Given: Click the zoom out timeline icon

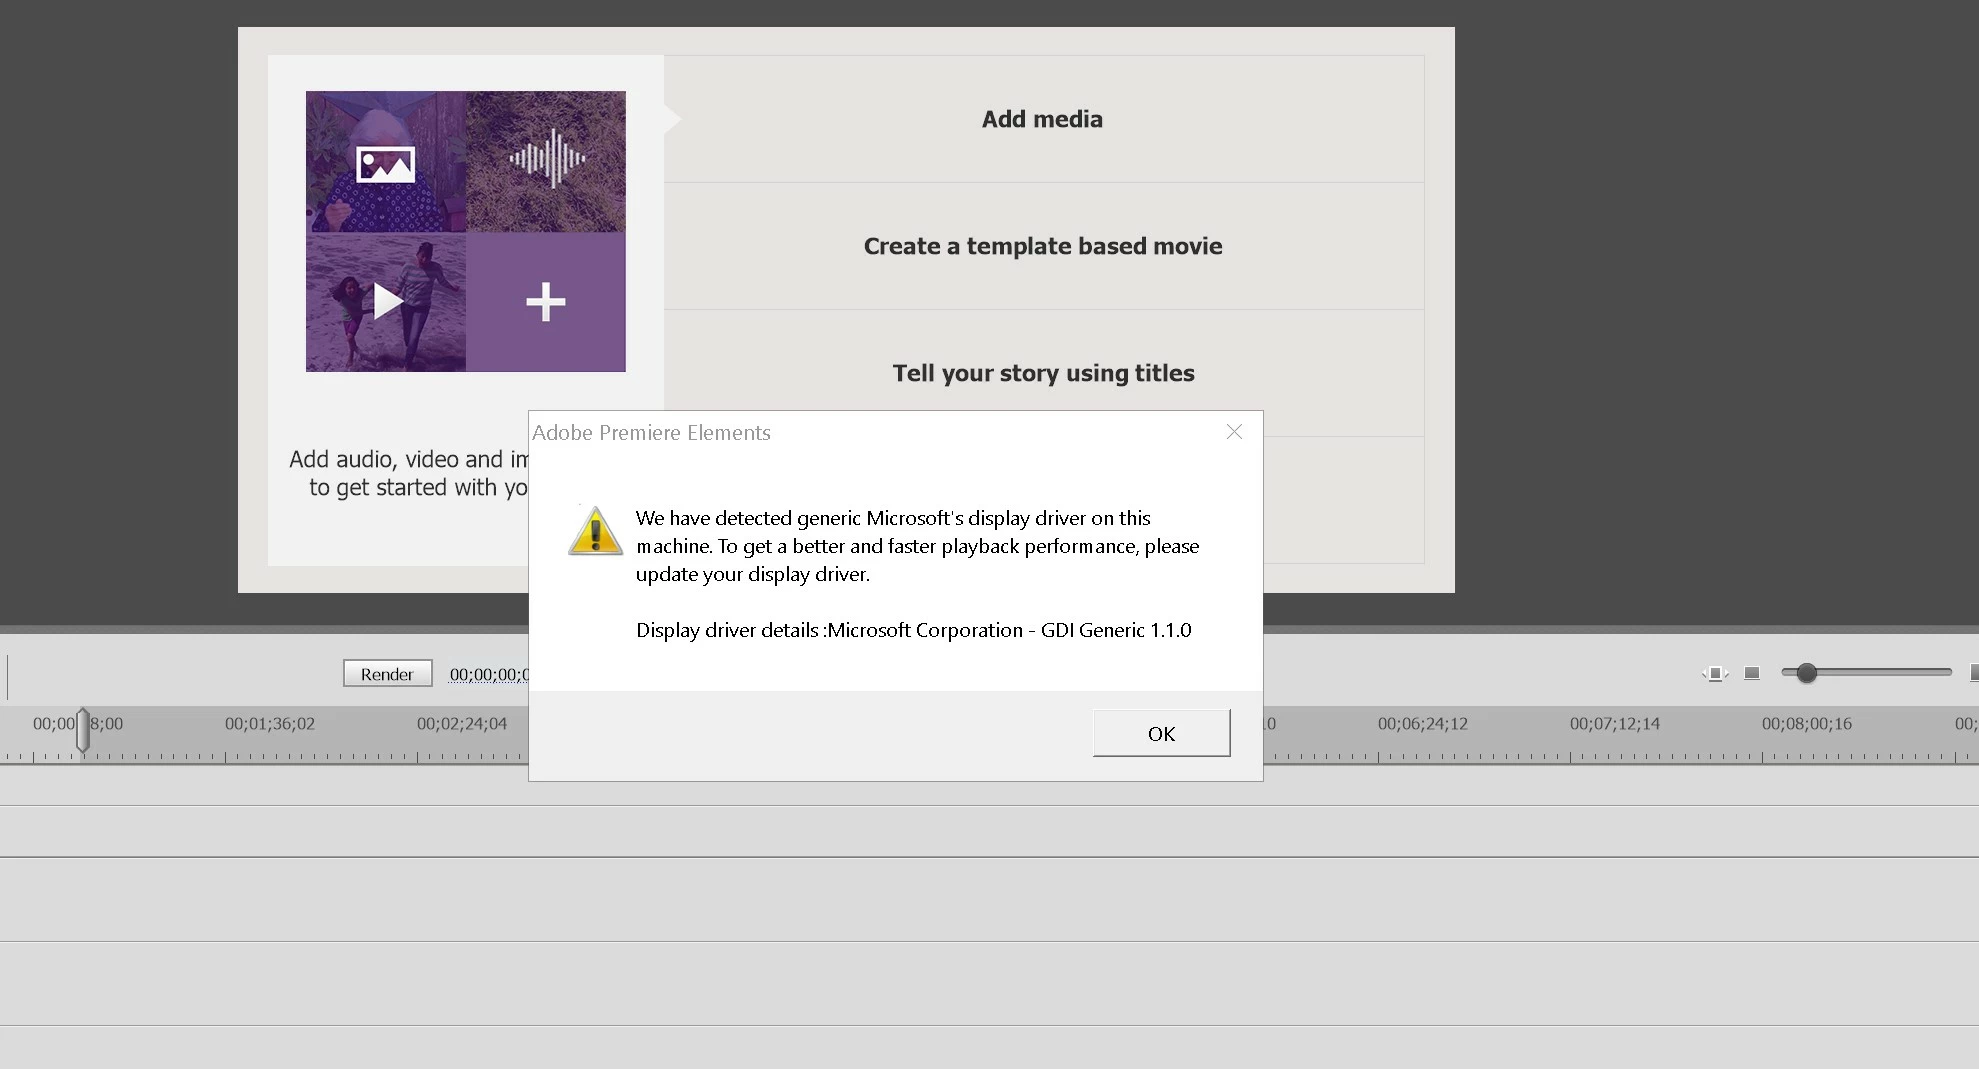Looking at the screenshot, I should tap(1752, 673).
